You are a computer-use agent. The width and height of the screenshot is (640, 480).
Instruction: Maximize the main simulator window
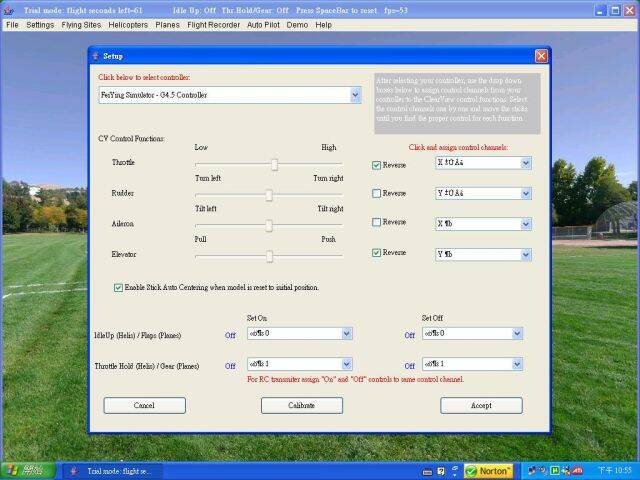615,11
